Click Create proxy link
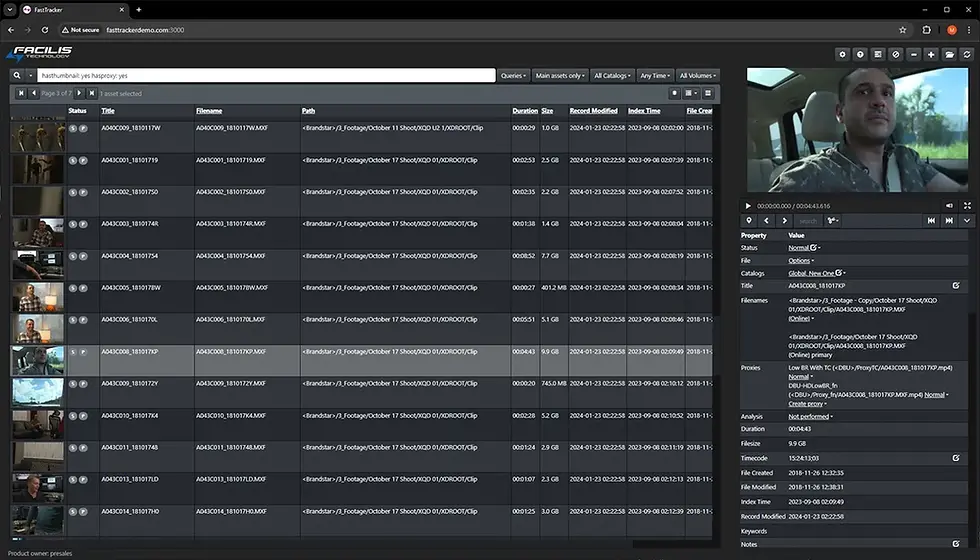This screenshot has width=980, height=560. [807, 404]
